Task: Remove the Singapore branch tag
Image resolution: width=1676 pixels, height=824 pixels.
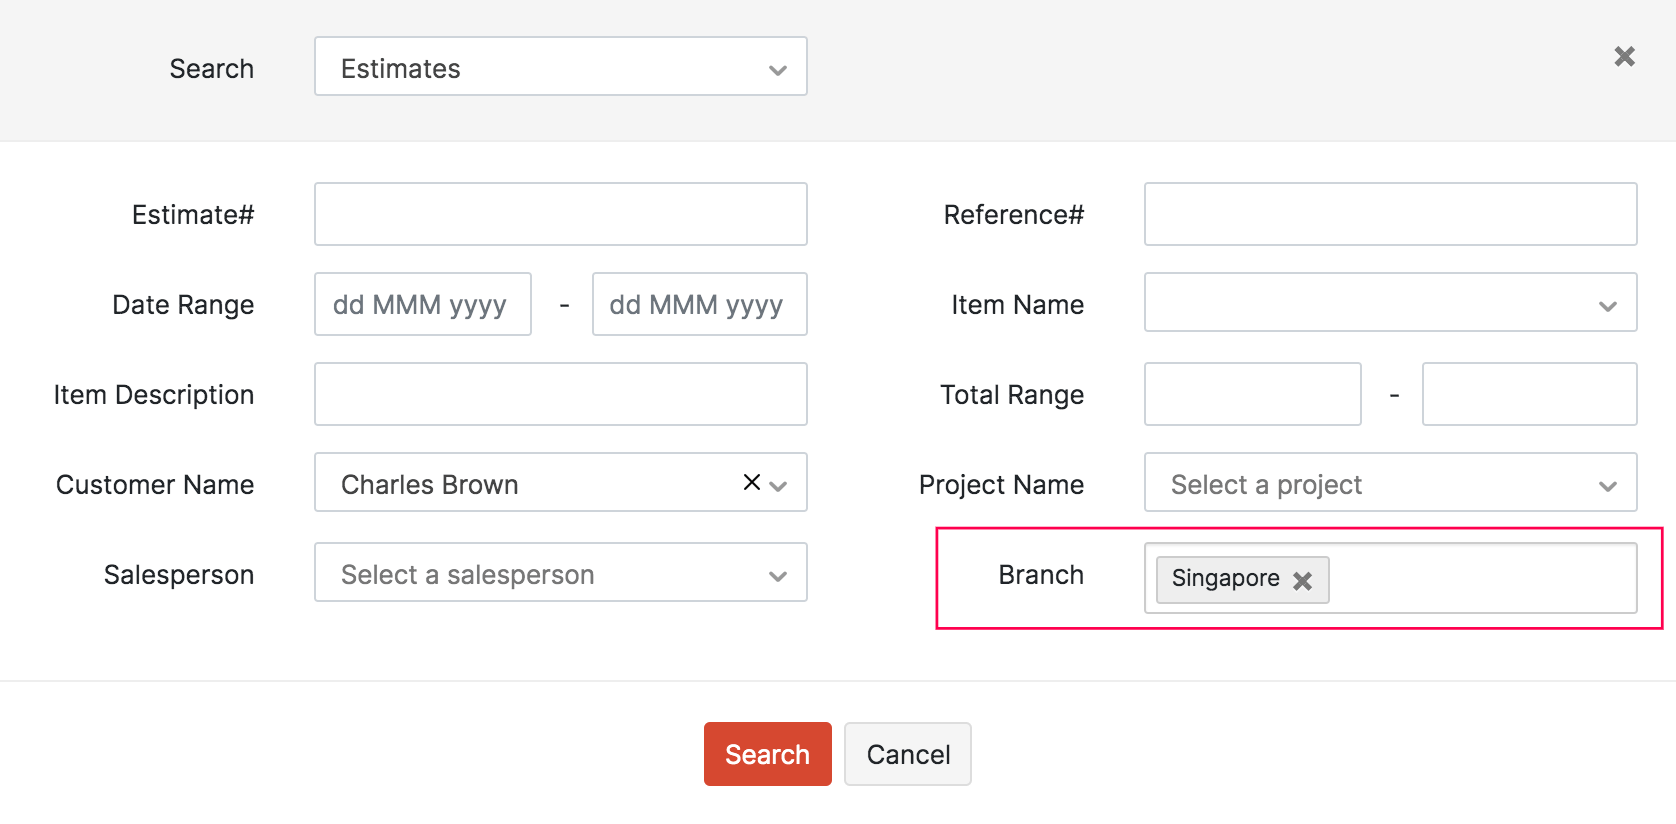Action: 1302,581
